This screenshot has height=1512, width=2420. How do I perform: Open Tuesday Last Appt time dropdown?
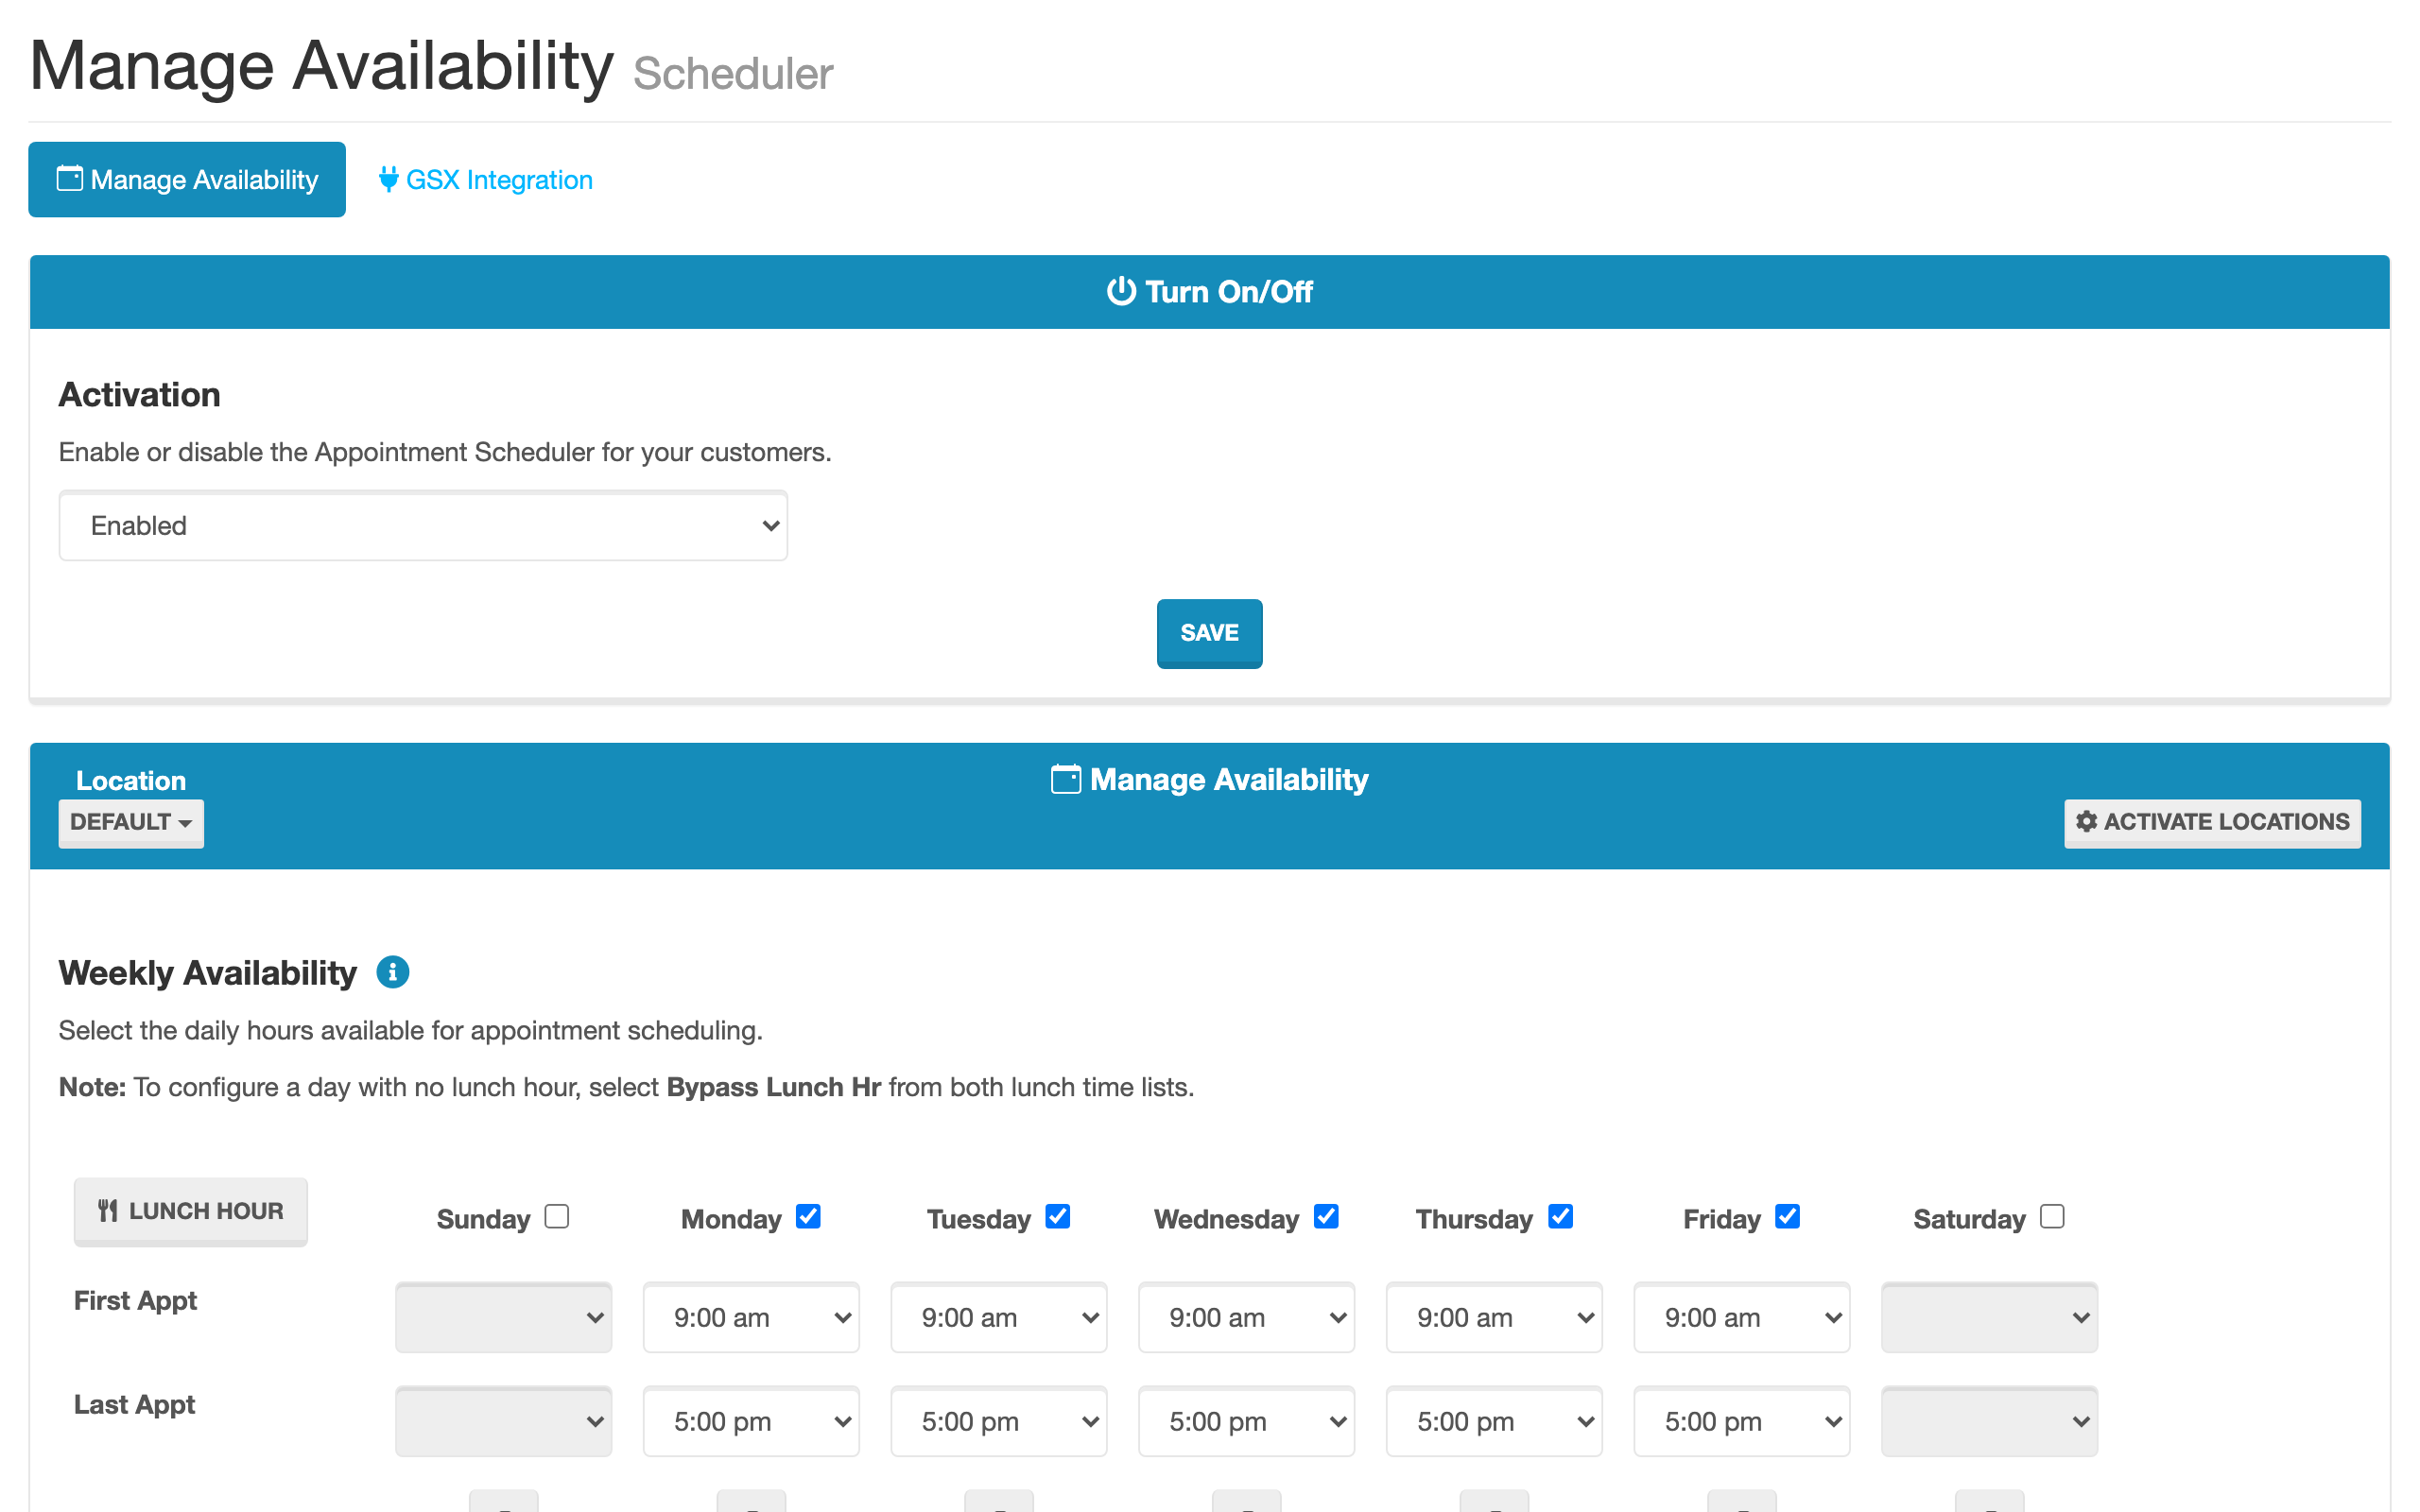999,1421
